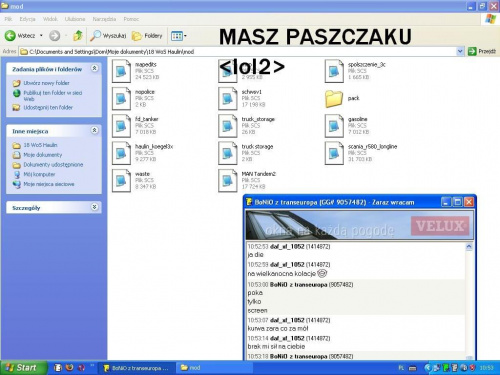Click Publikuj ten folder w sieci Web

tap(53, 96)
